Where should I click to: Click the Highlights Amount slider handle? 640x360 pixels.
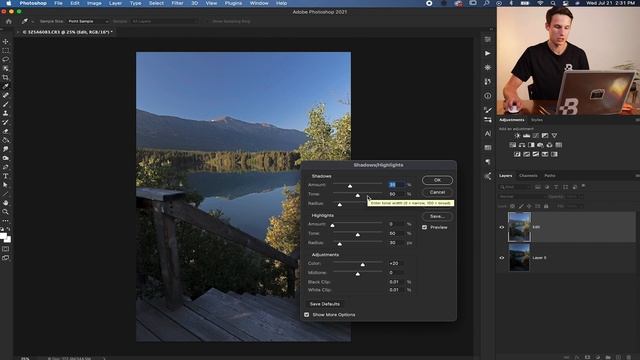pyautogui.click(x=332, y=225)
